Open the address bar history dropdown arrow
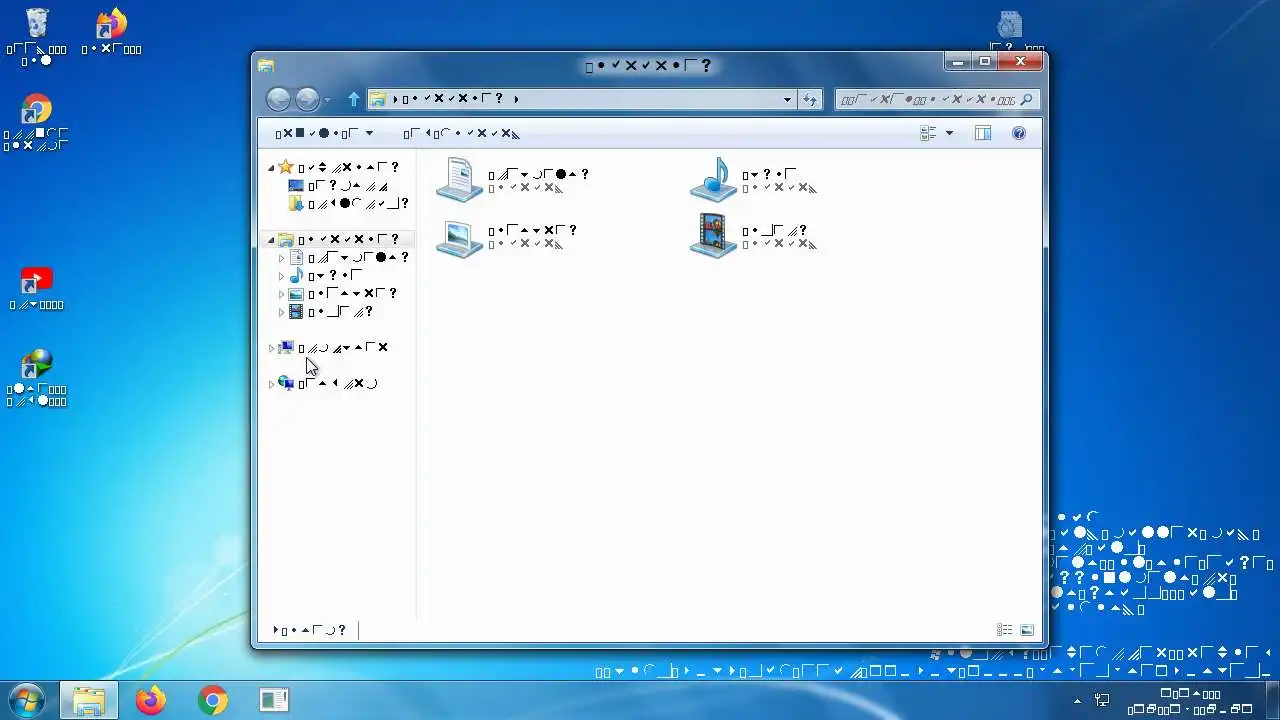 click(788, 99)
